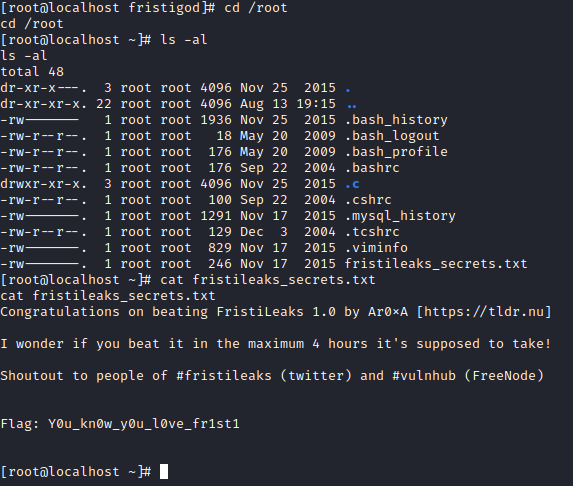Click the blue .c directory entry

[x=352, y=184]
